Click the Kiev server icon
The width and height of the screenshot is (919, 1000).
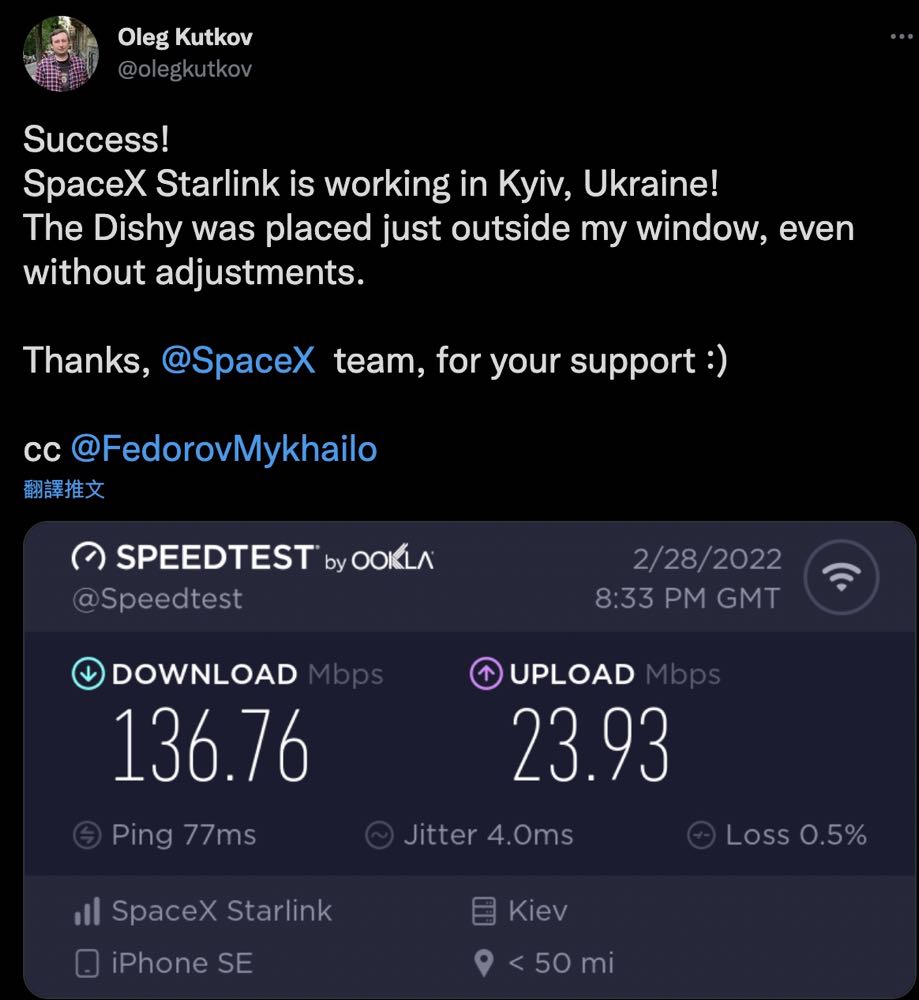(484, 911)
